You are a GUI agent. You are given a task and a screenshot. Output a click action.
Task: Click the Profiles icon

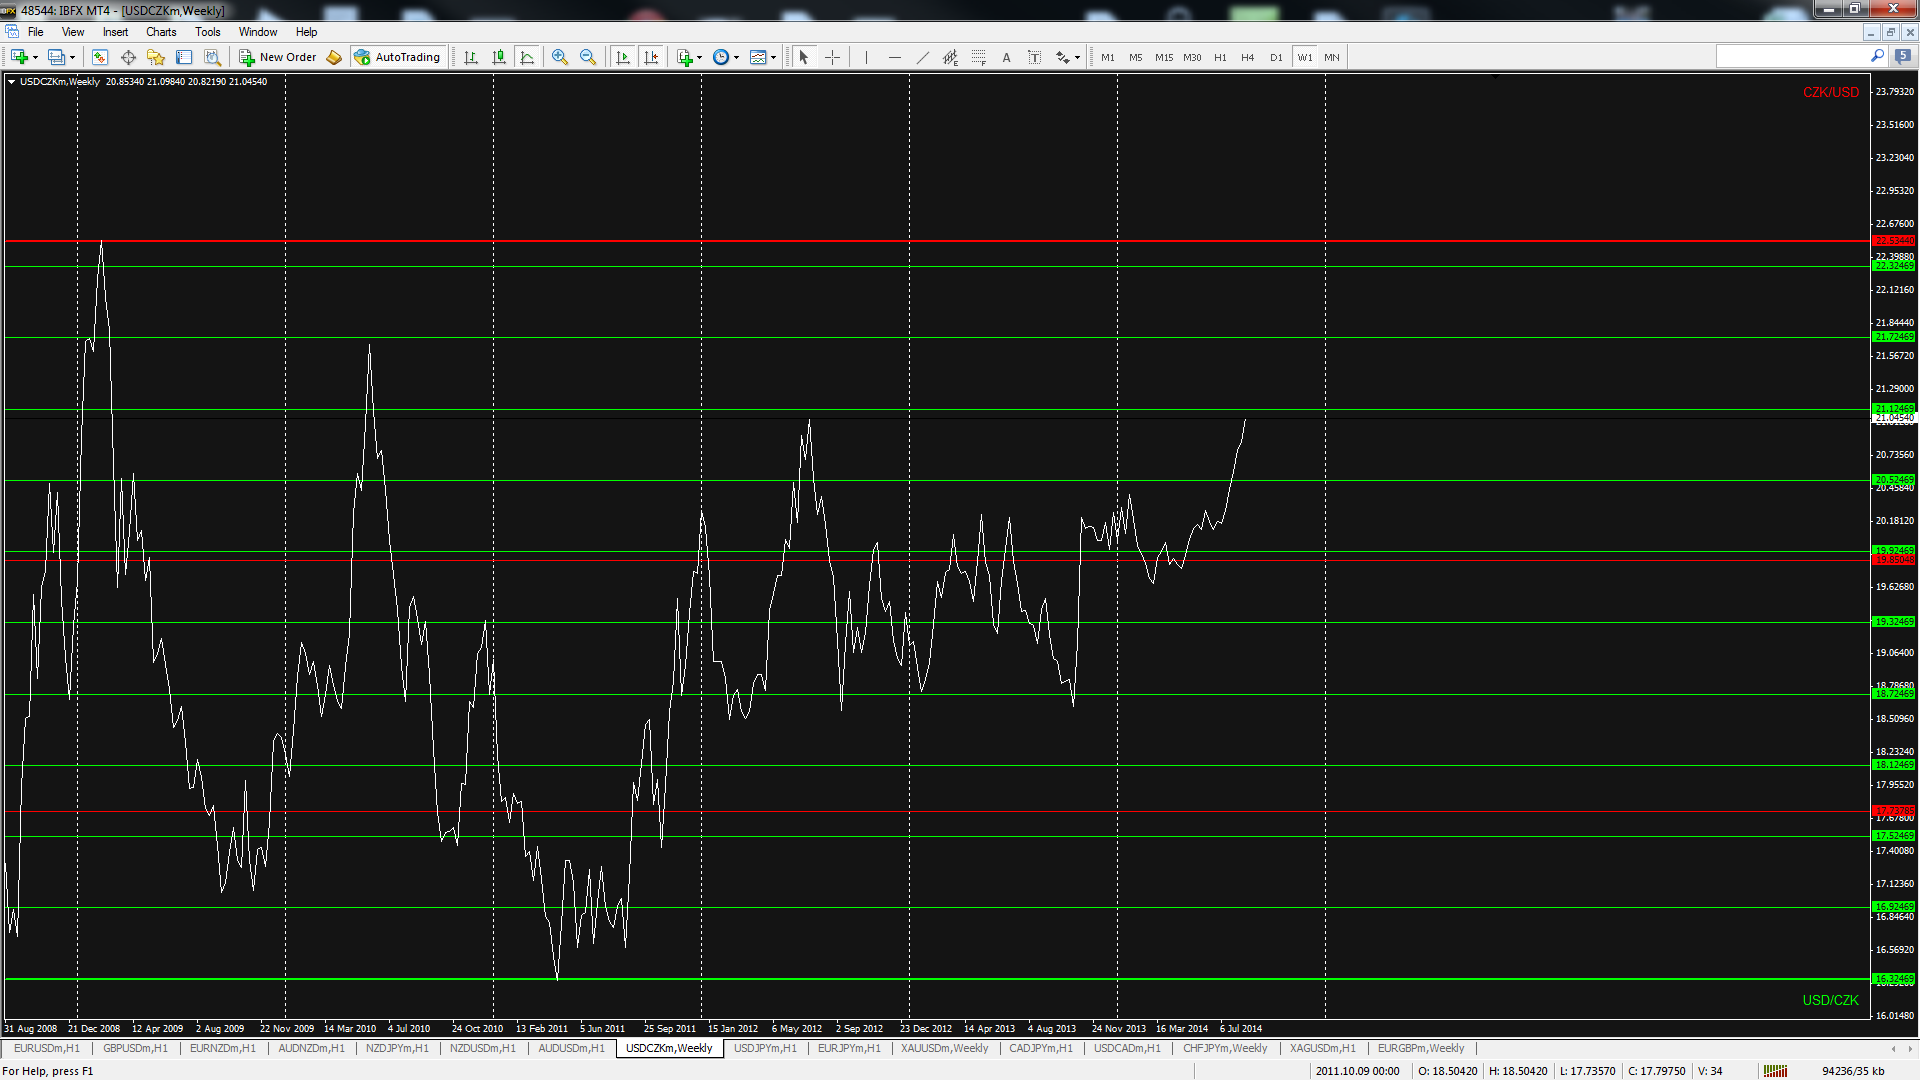click(x=57, y=57)
